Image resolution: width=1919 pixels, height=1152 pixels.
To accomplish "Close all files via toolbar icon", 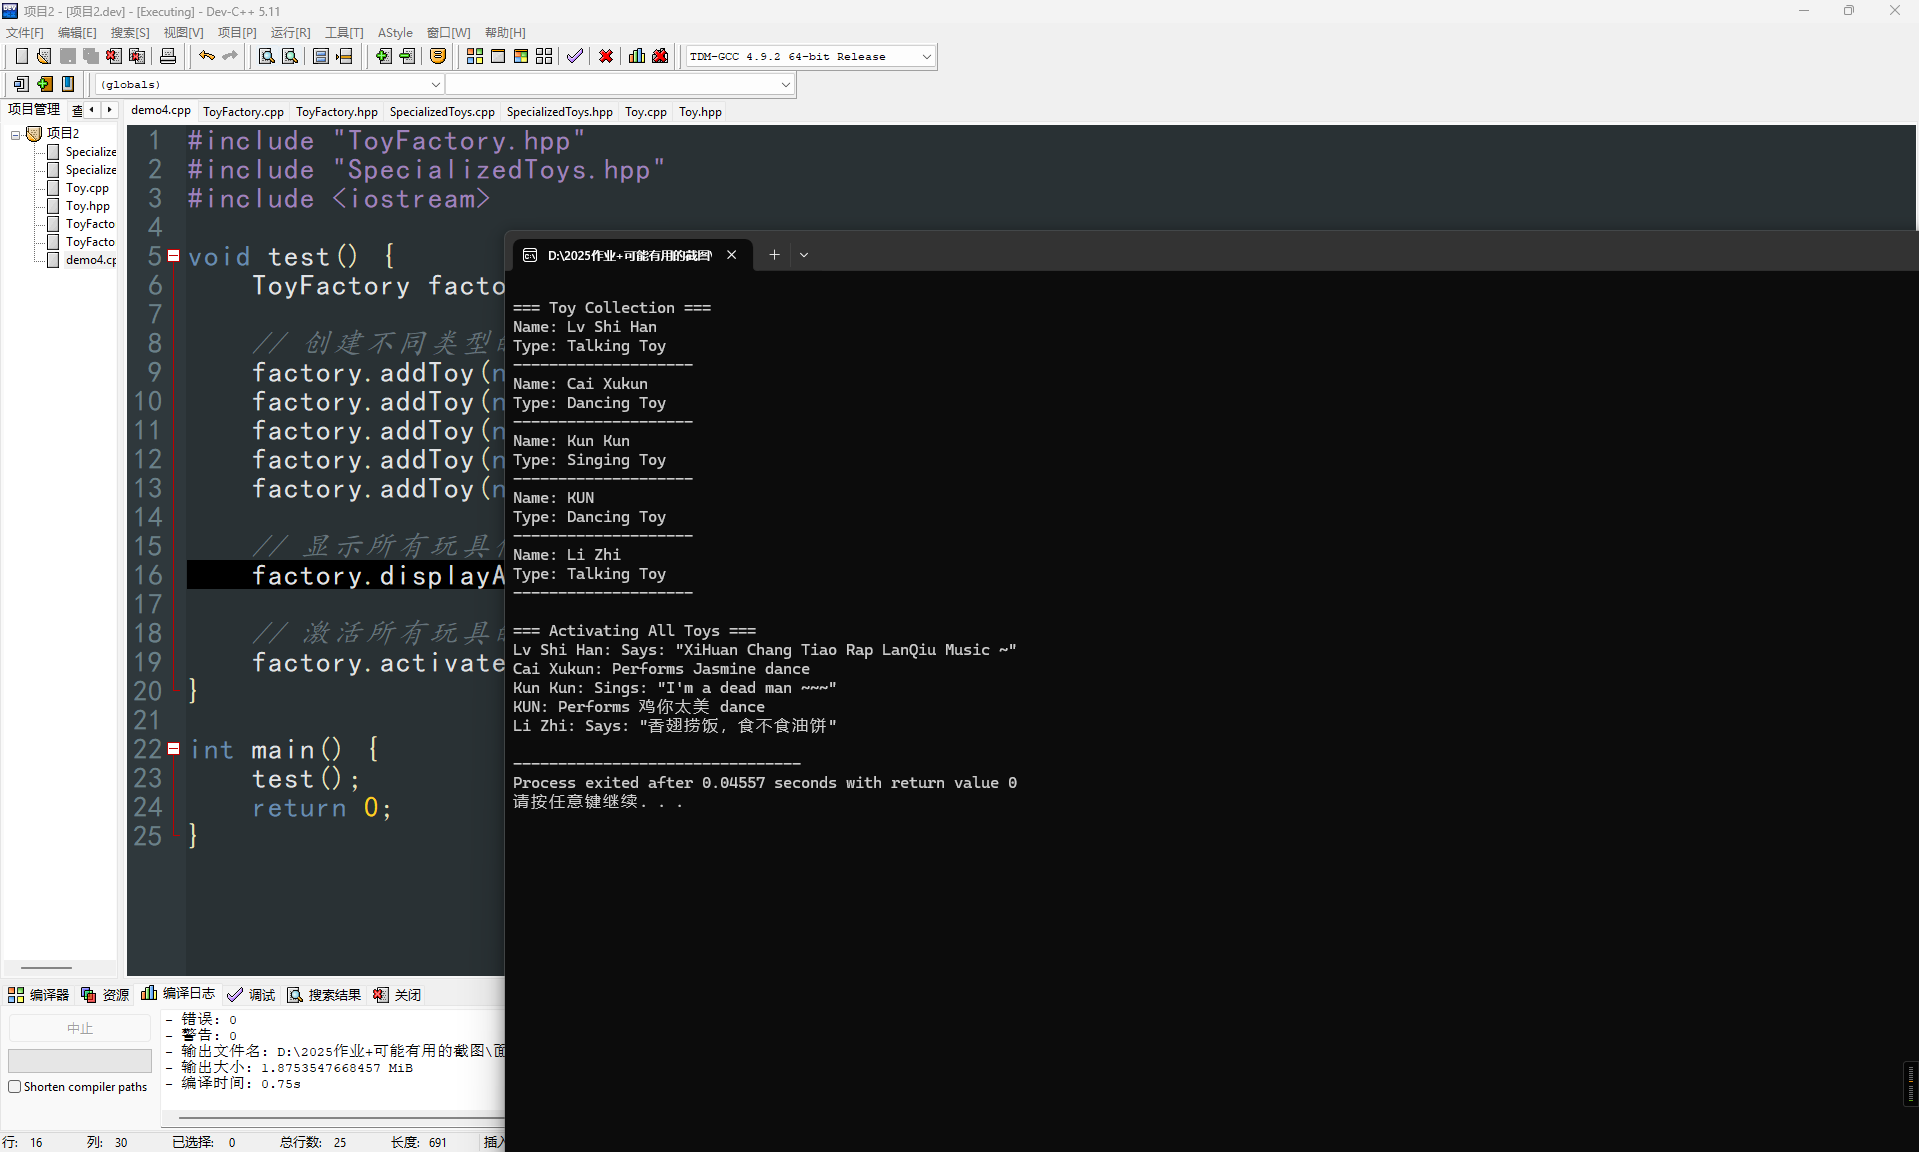I will point(138,56).
